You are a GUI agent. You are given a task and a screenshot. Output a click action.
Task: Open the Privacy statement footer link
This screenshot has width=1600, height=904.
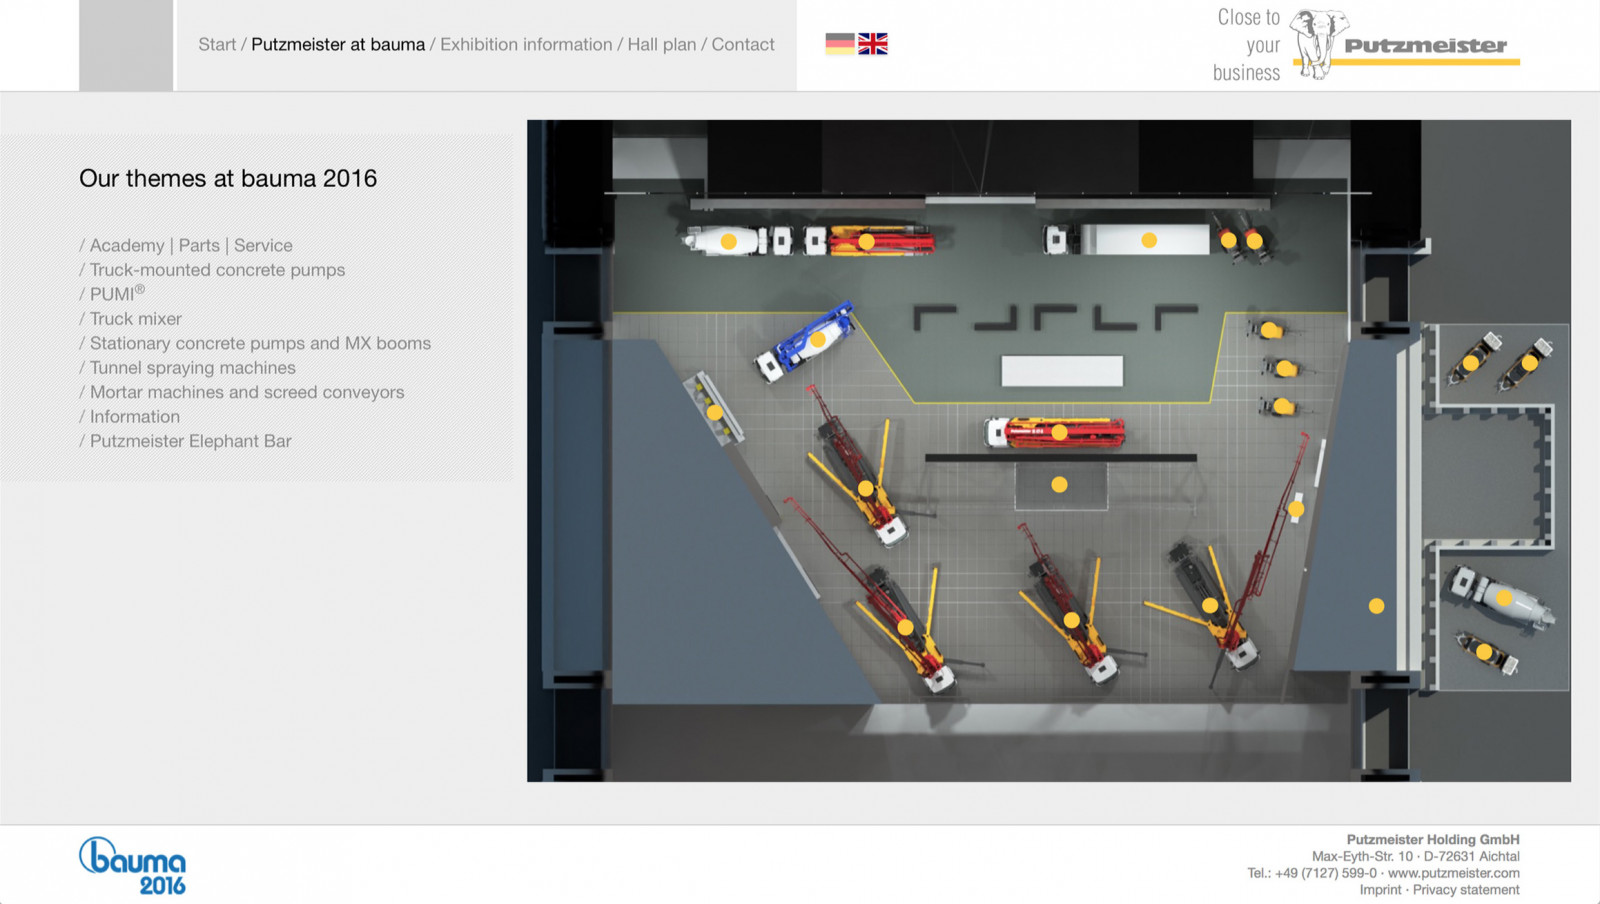point(1466,890)
